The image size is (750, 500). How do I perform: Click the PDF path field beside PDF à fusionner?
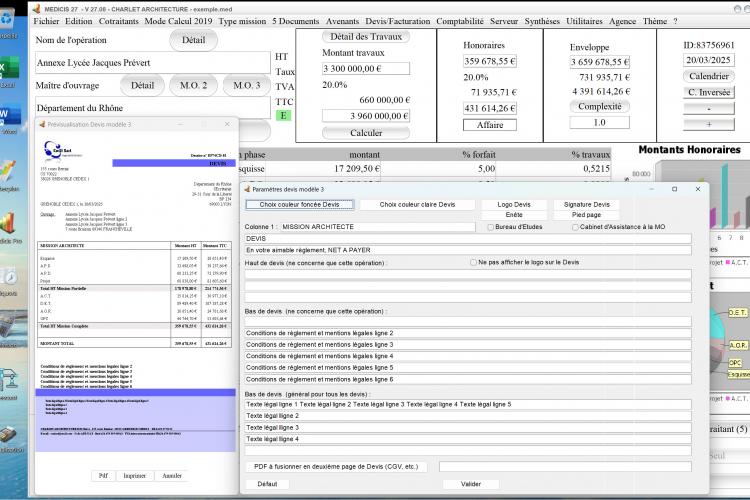pos(565,467)
